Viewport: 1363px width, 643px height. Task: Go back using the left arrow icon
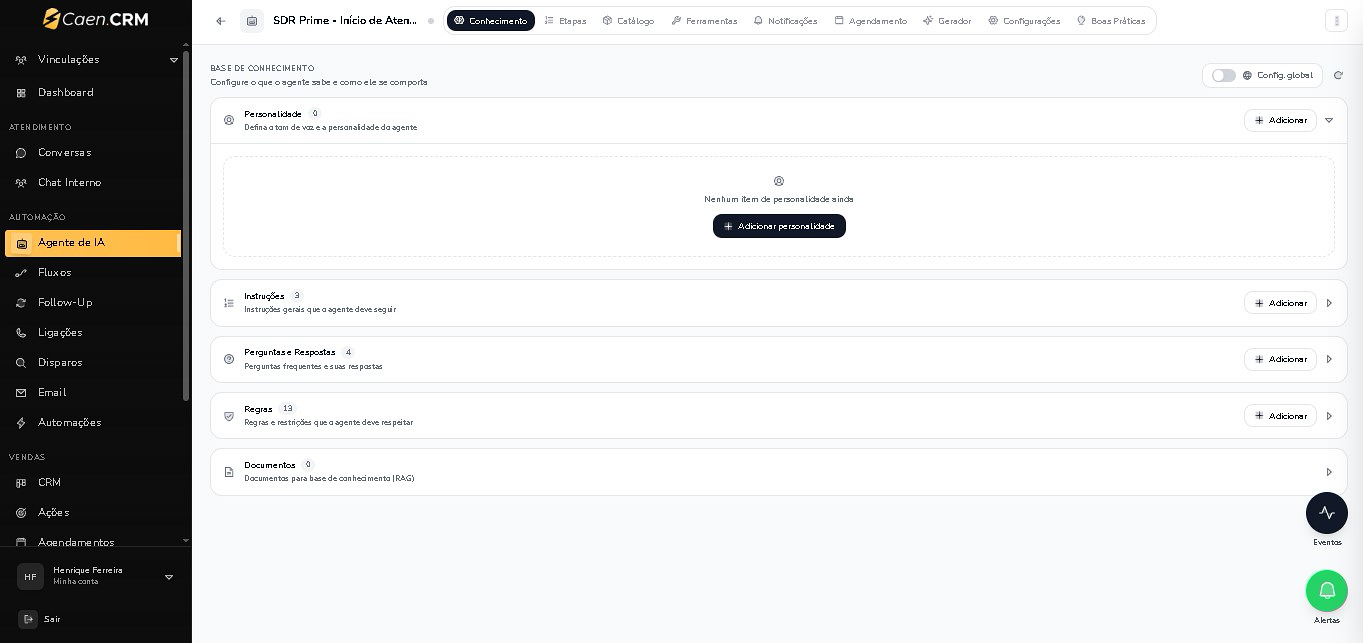pyautogui.click(x=221, y=21)
